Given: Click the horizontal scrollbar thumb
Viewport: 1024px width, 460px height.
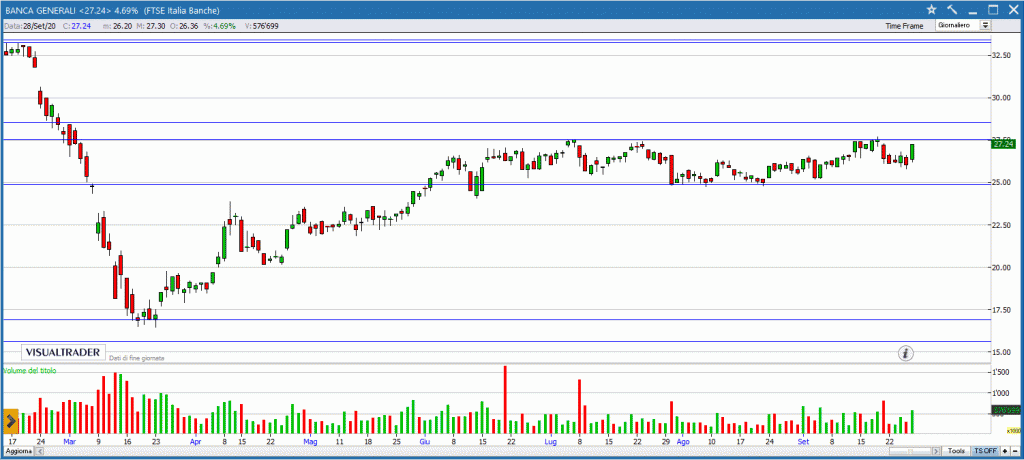Looking at the screenshot, I should click(911, 451).
